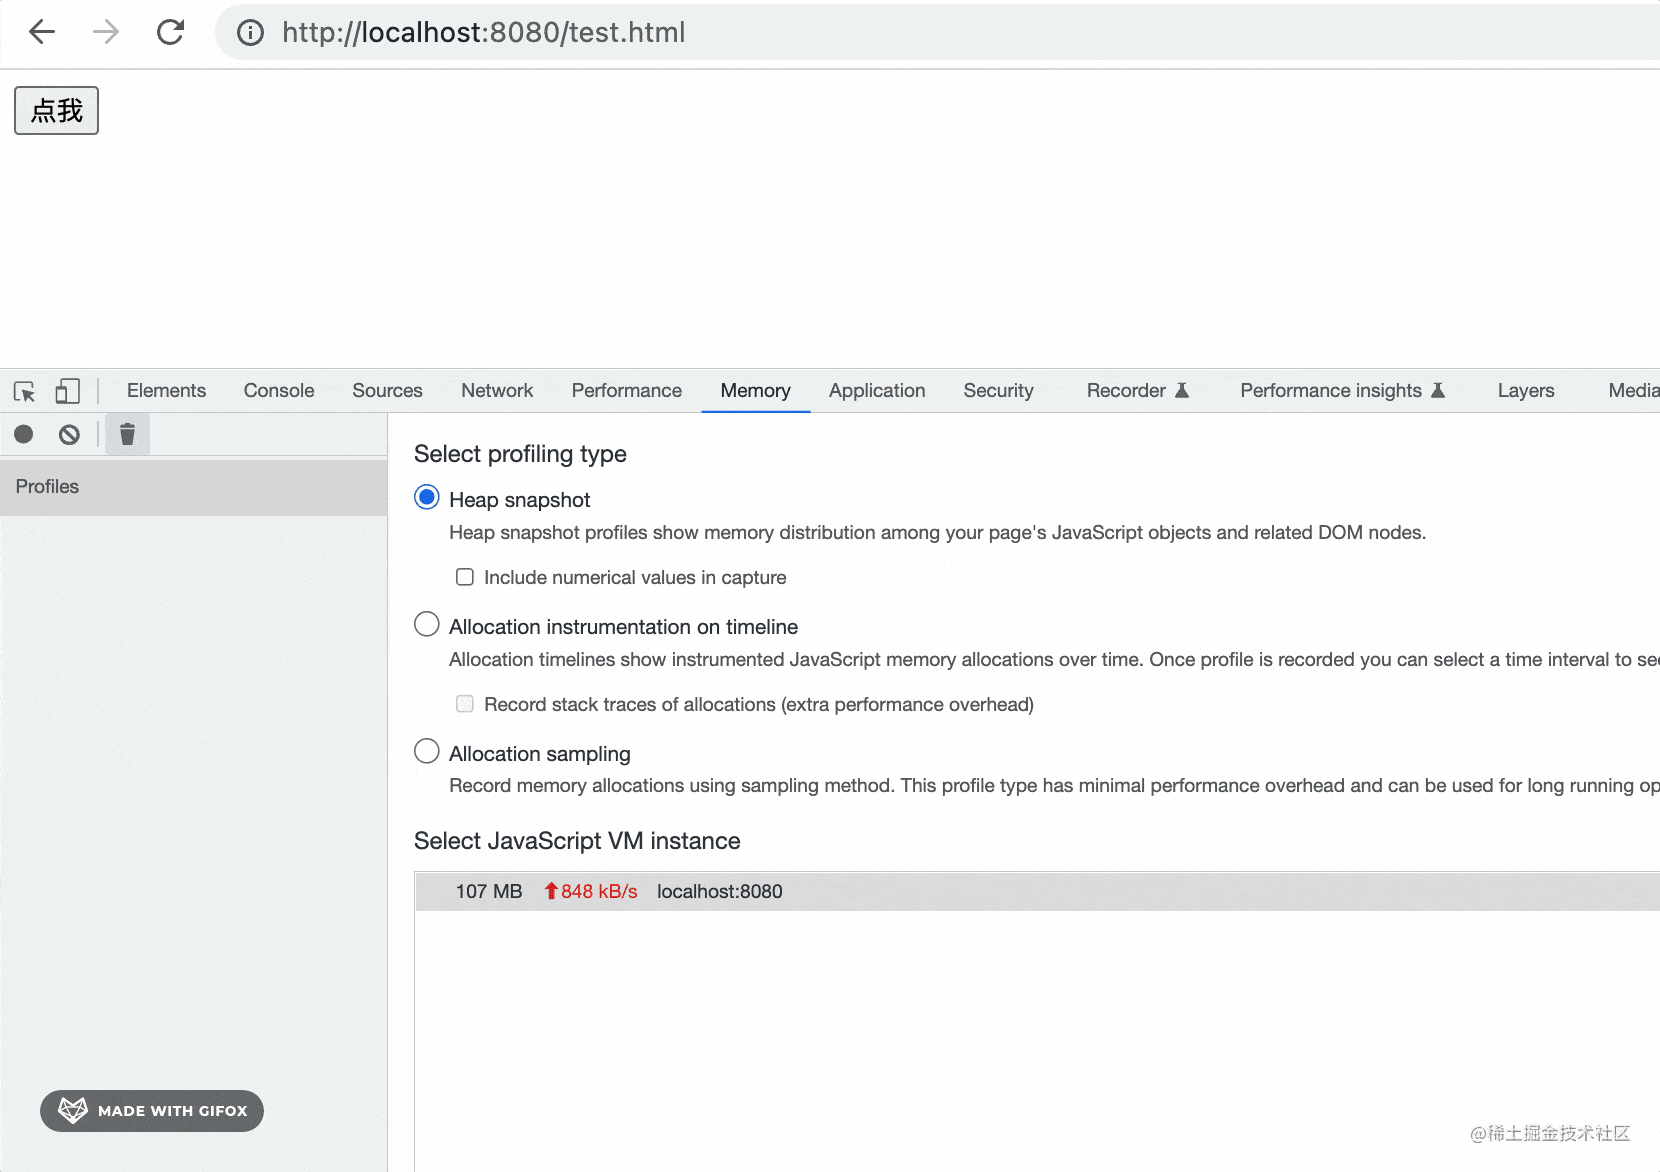This screenshot has width=1660, height=1172.
Task: Click the clear all profiles icon
Action: tap(69, 434)
